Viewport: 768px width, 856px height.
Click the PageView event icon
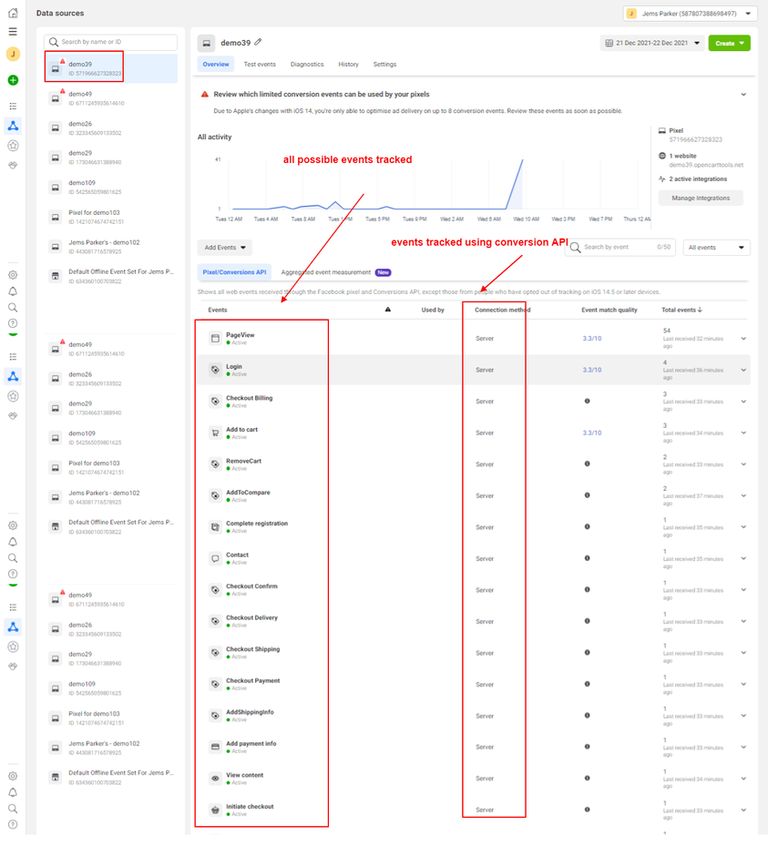214,339
